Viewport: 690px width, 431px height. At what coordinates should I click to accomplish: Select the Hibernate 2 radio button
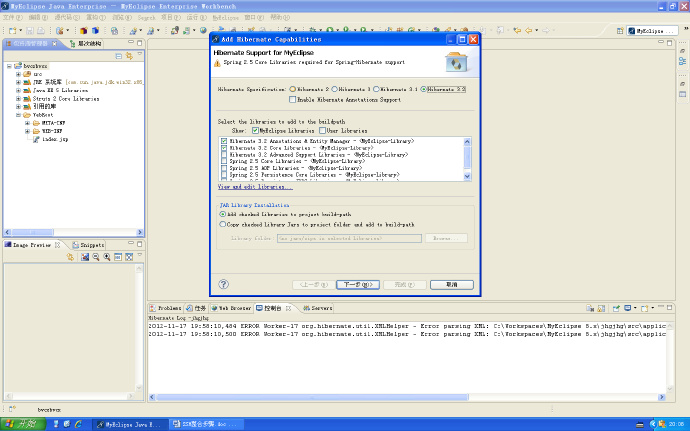pyautogui.click(x=292, y=89)
